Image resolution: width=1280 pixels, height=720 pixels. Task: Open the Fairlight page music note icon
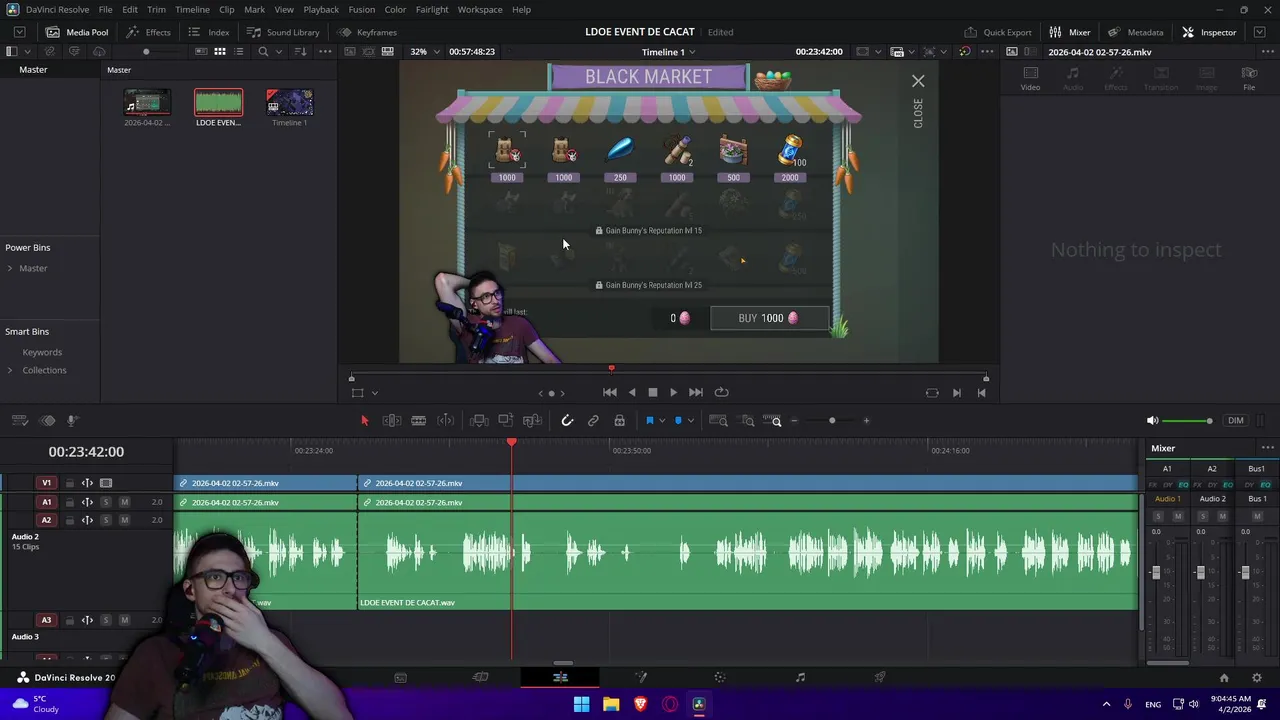click(x=800, y=677)
